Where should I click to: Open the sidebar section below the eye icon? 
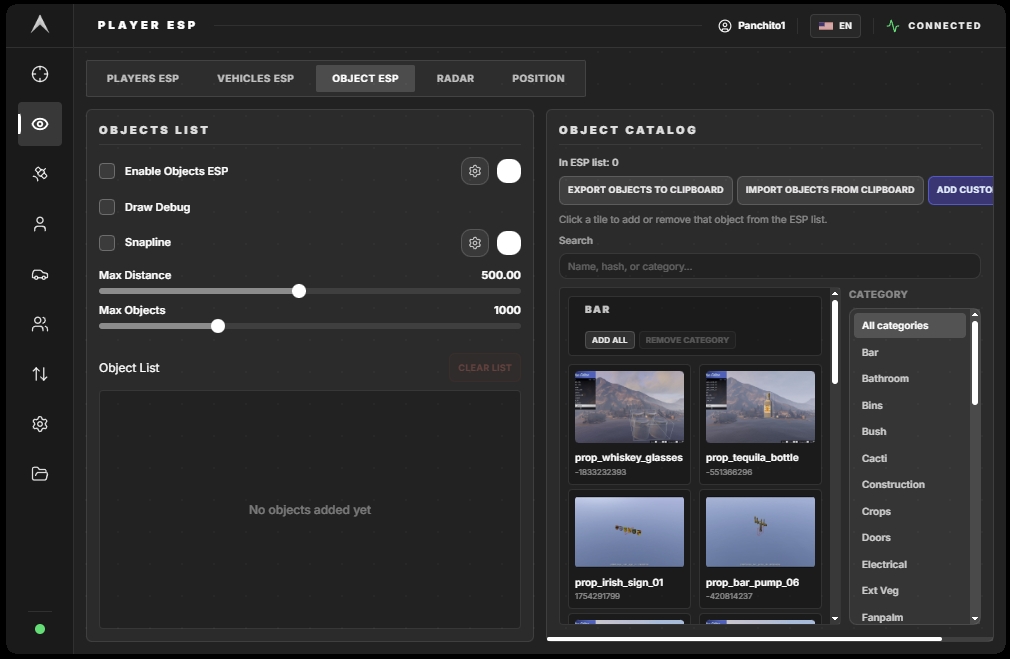[x=40, y=174]
